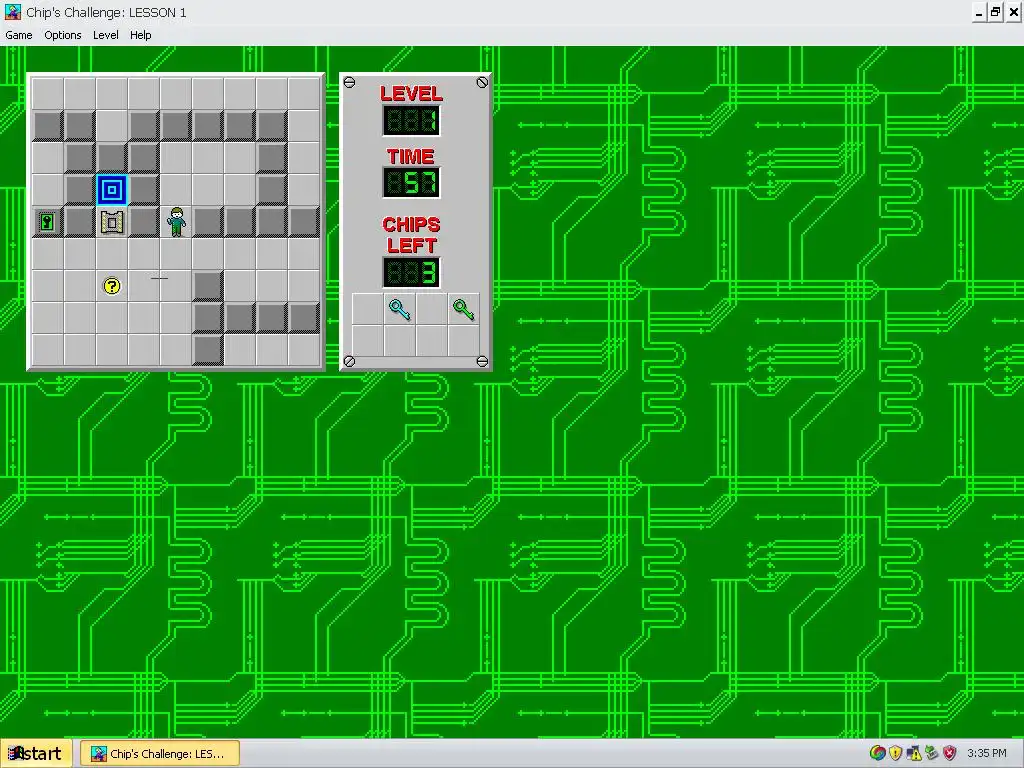Restore down the Chip's Challenge window
The image size is (1024, 768).
click(x=995, y=12)
